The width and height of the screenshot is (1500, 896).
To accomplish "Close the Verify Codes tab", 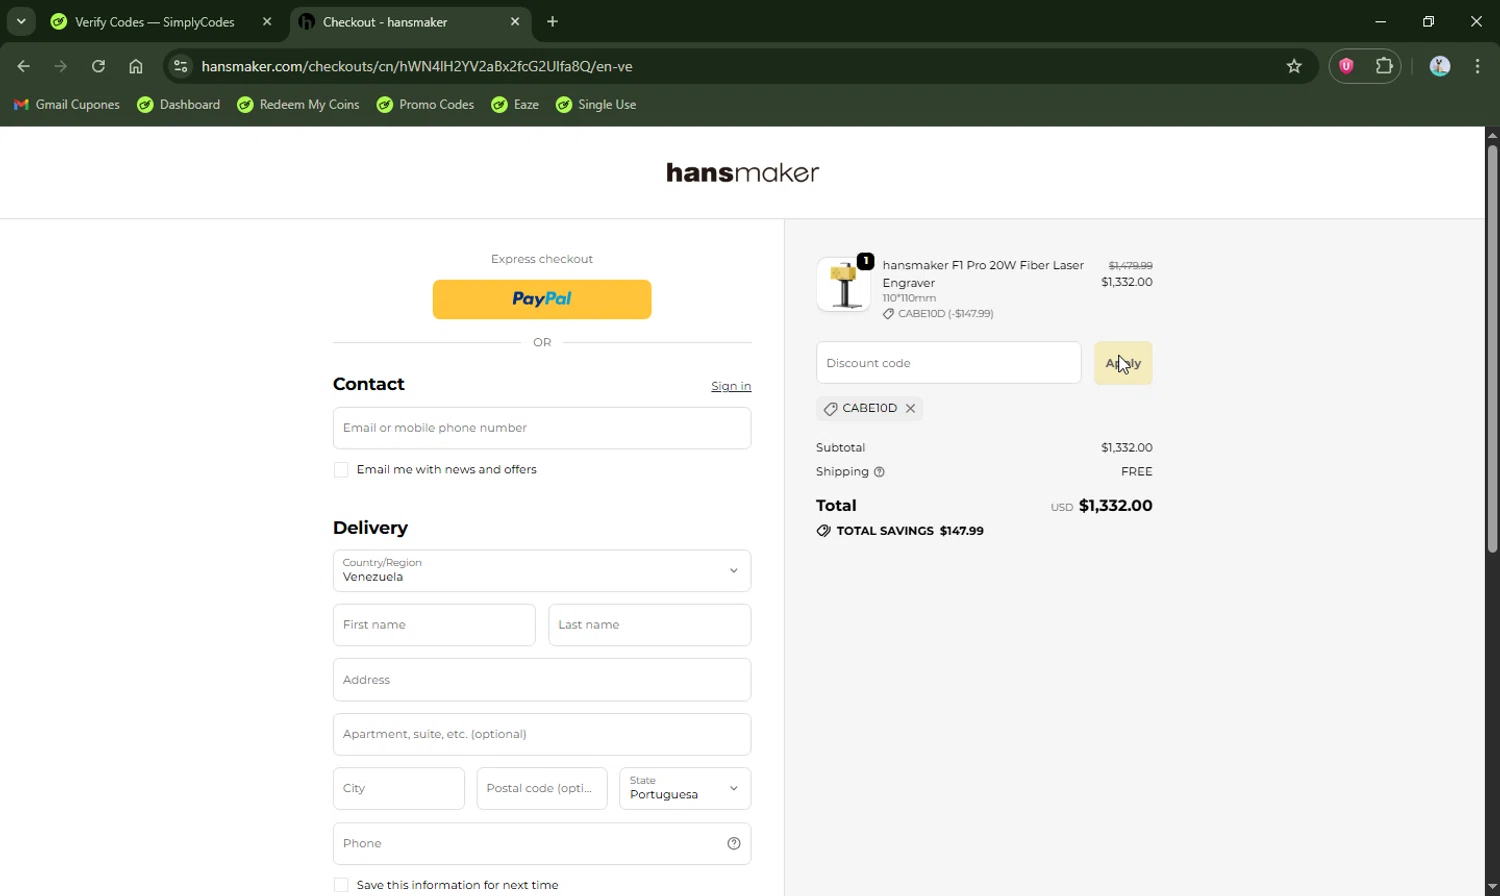I will 267,21.
